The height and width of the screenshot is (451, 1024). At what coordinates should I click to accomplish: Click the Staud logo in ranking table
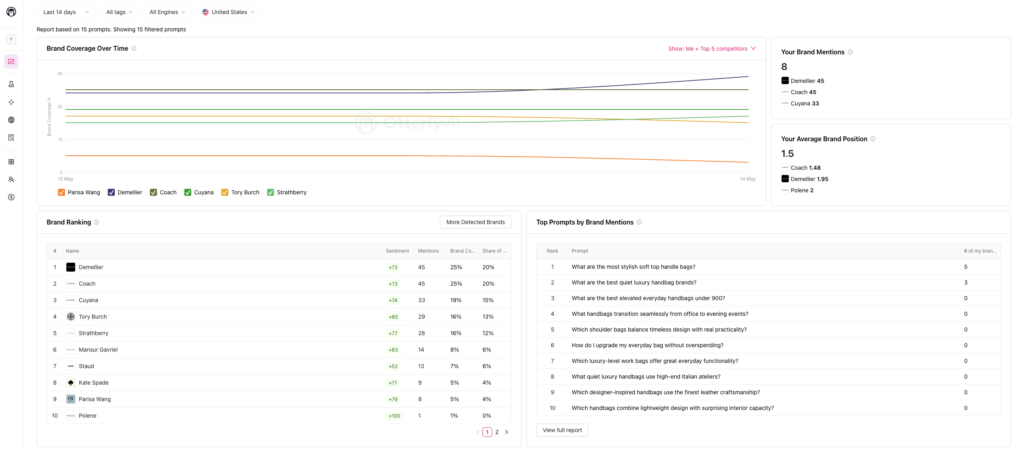[x=71, y=365]
